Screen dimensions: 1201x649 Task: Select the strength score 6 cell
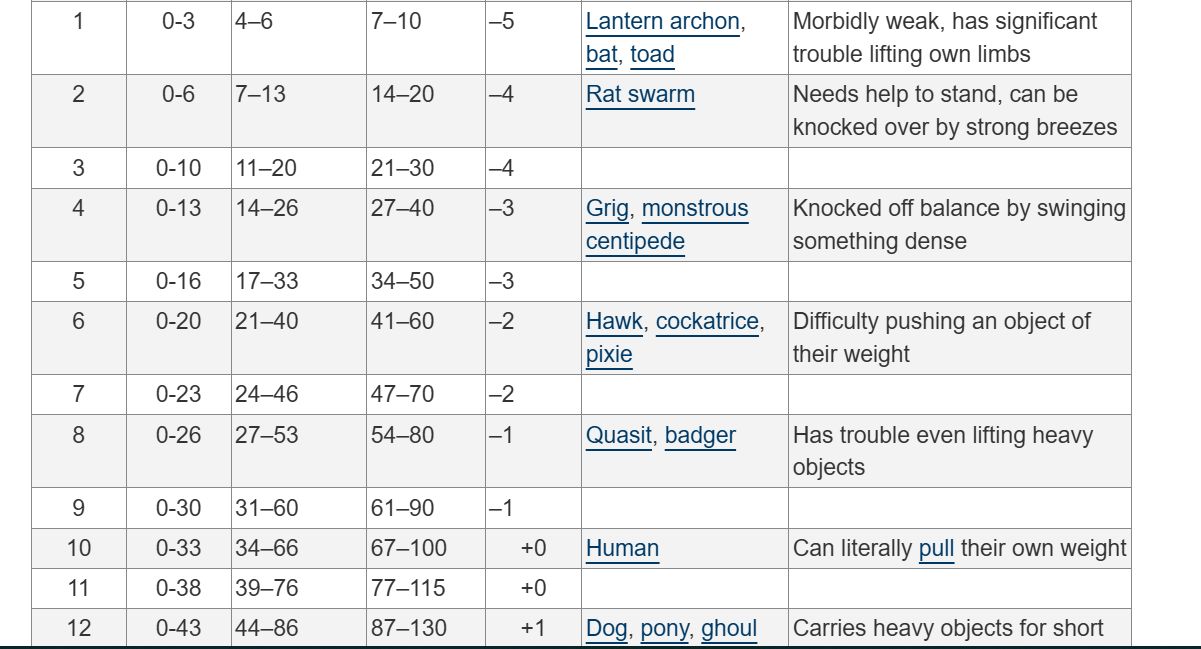click(x=78, y=338)
